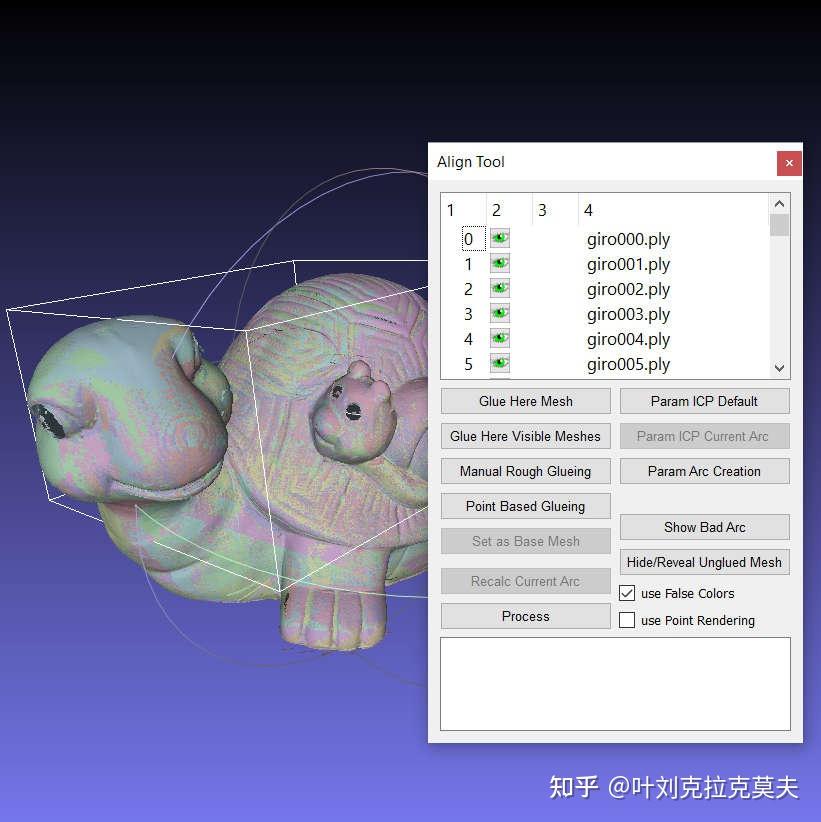Open Point Based Glueing

tap(525, 506)
